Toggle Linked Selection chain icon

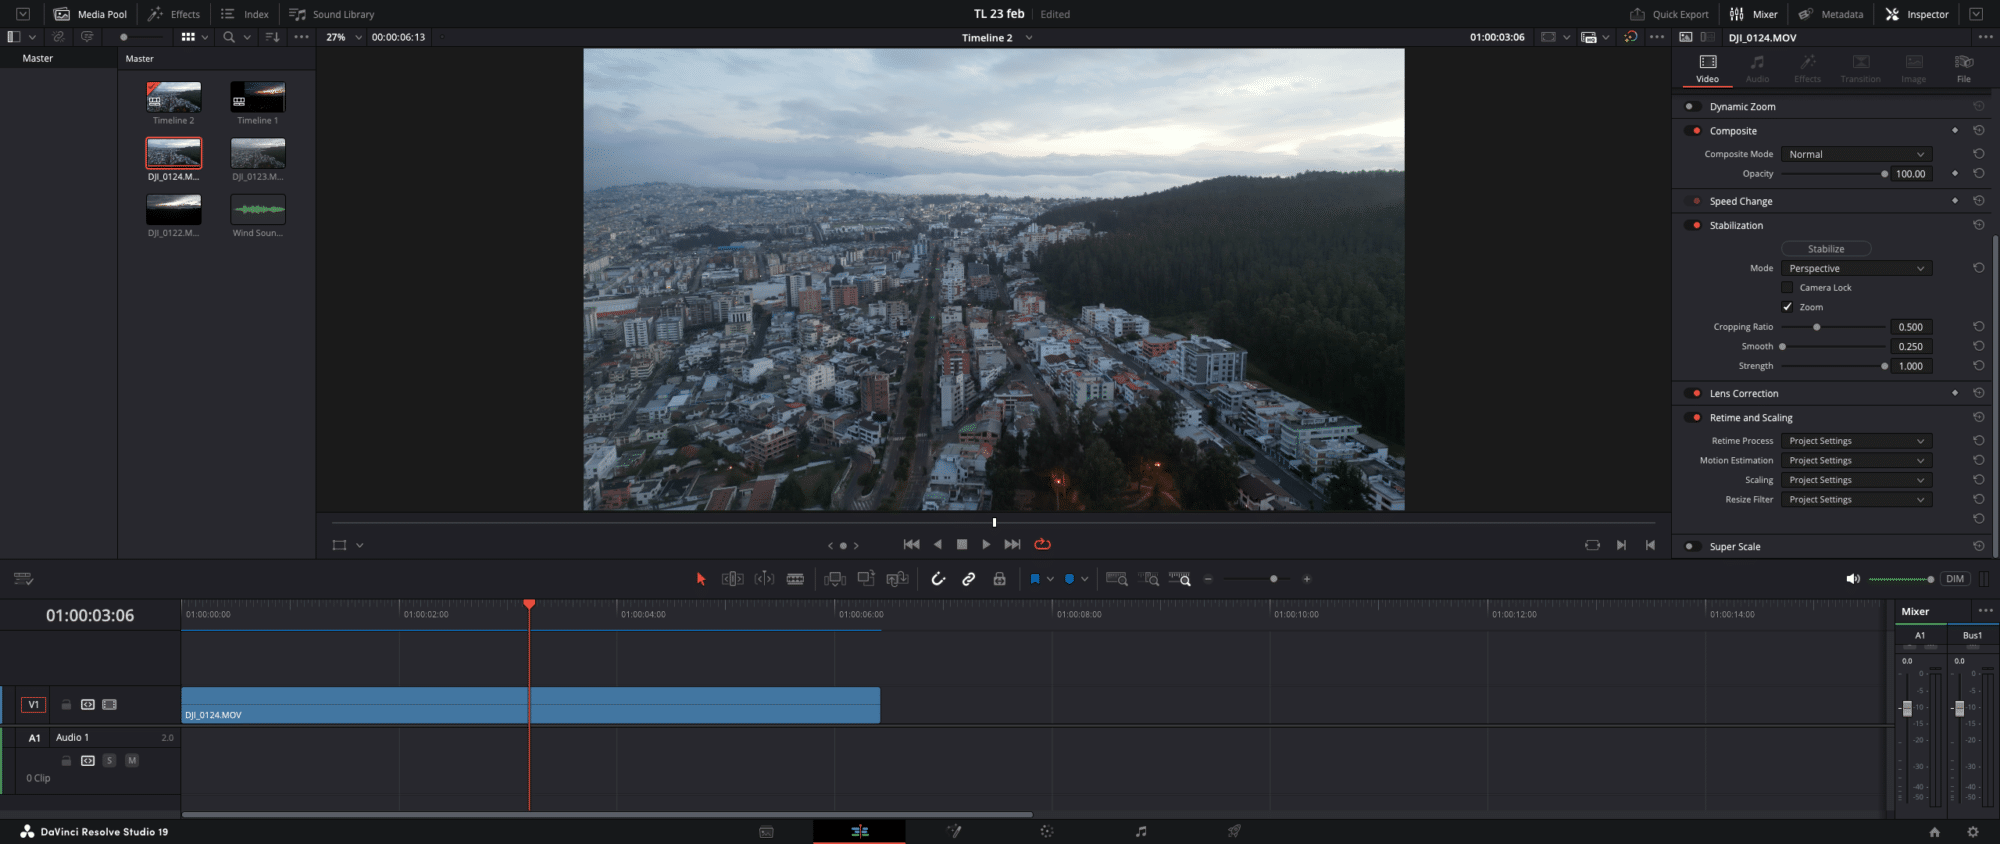click(x=969, y=579)
